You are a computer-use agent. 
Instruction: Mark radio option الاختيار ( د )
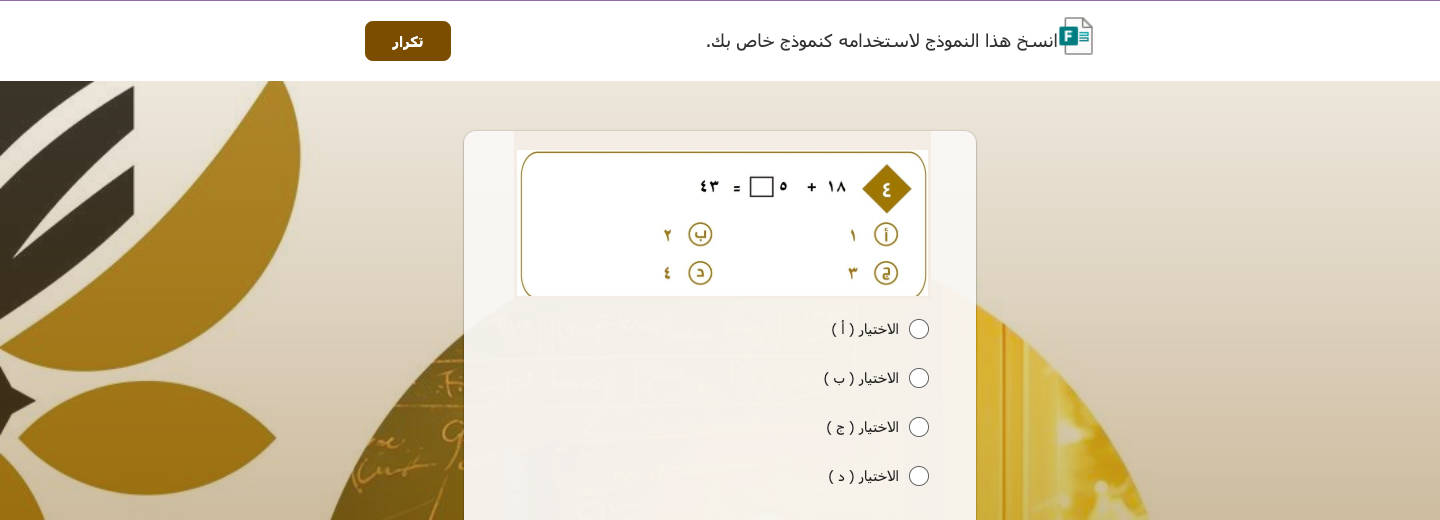(919, 476)
